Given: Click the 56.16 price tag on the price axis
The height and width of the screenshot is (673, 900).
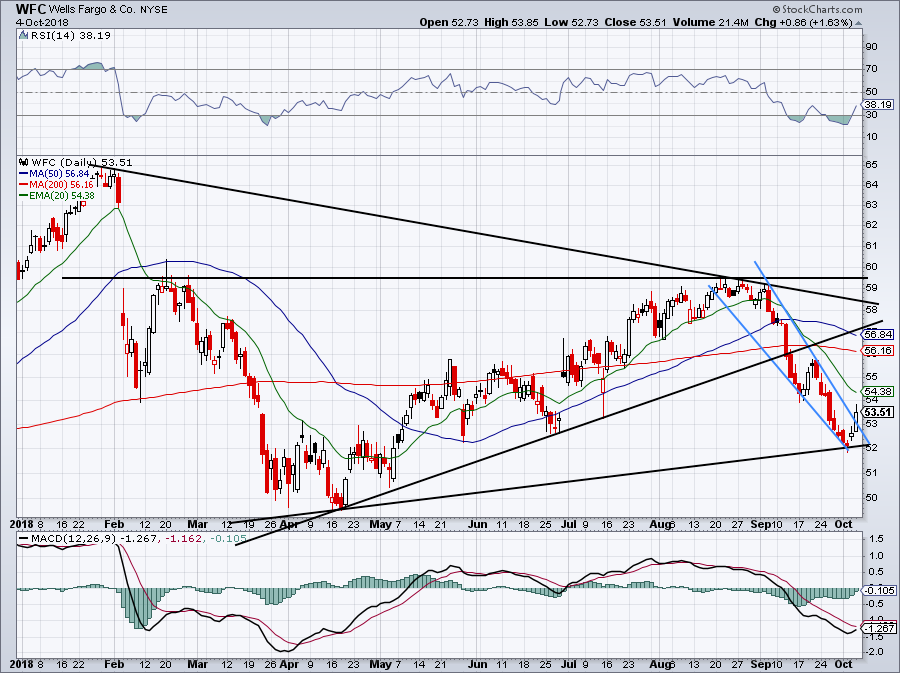Looking at the screenshot, I should (878, 350).
